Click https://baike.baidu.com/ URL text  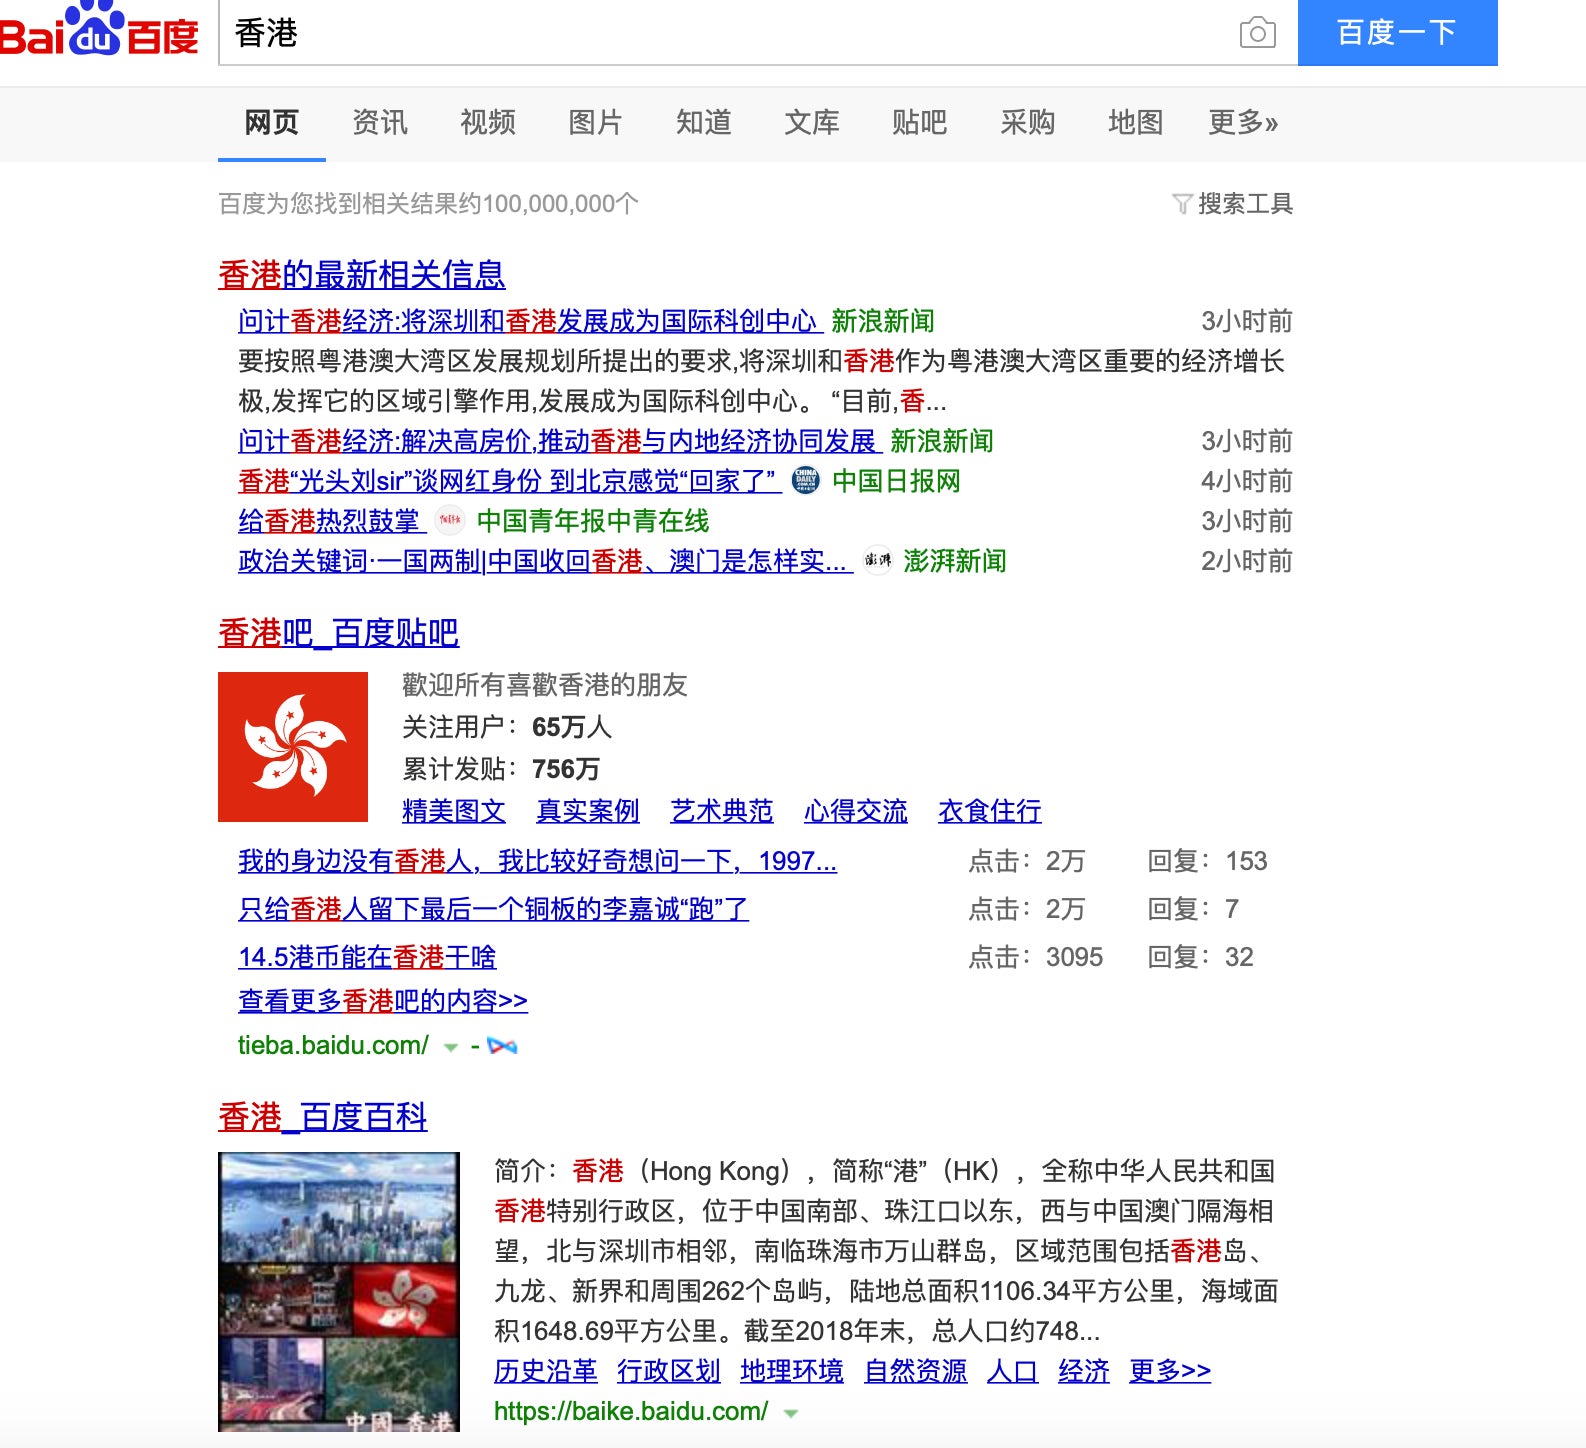(x=631, y=1412)
